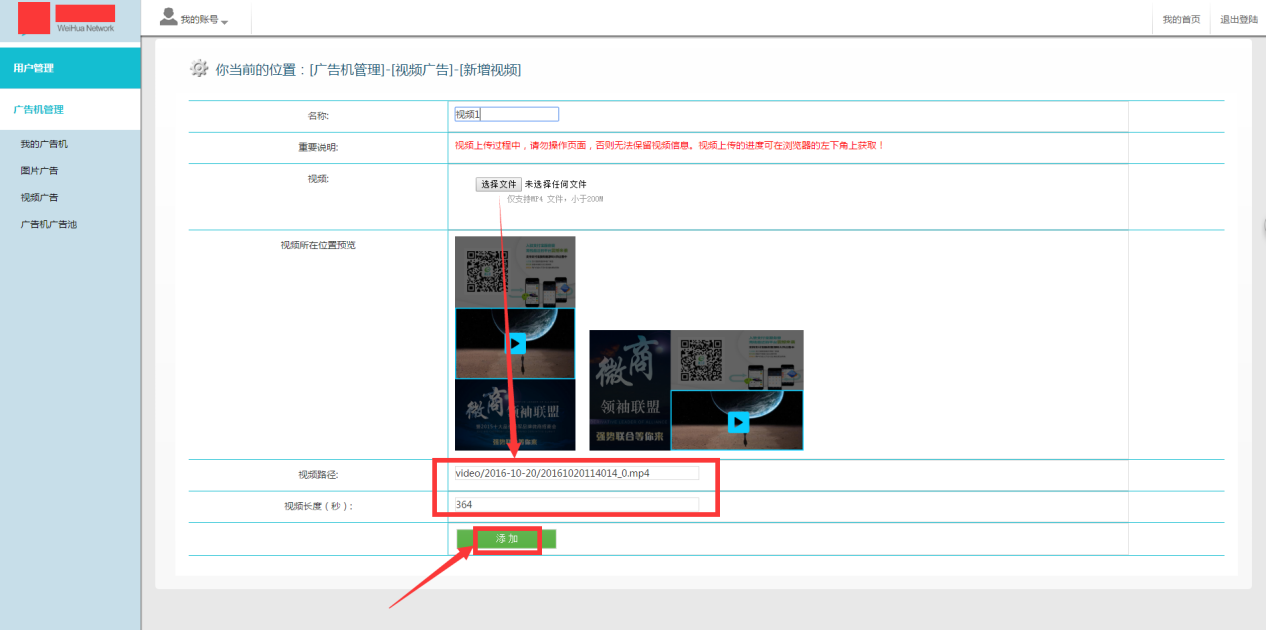Click the green 添加 button

tap(507, 539)
